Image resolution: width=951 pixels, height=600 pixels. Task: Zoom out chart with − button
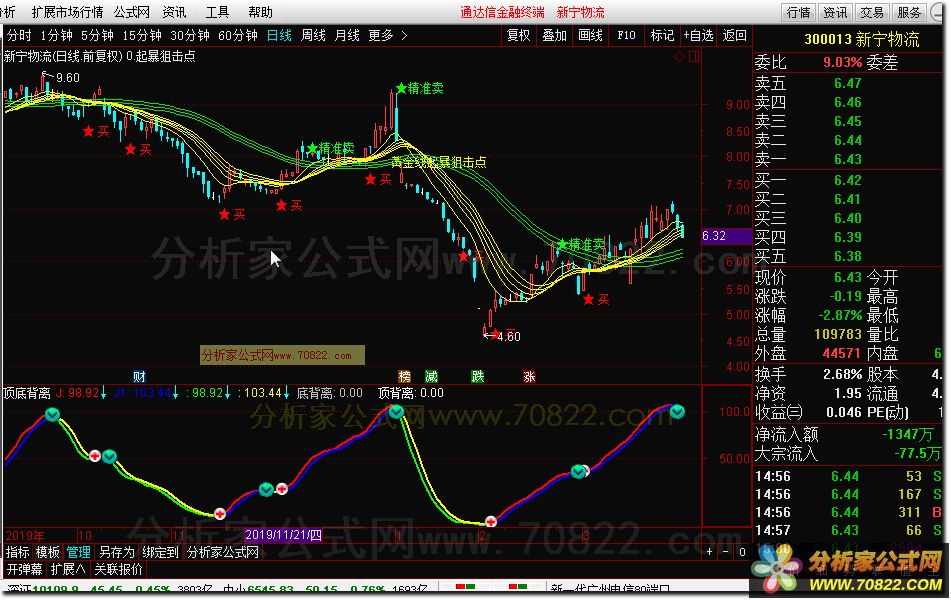pos(725,551)
